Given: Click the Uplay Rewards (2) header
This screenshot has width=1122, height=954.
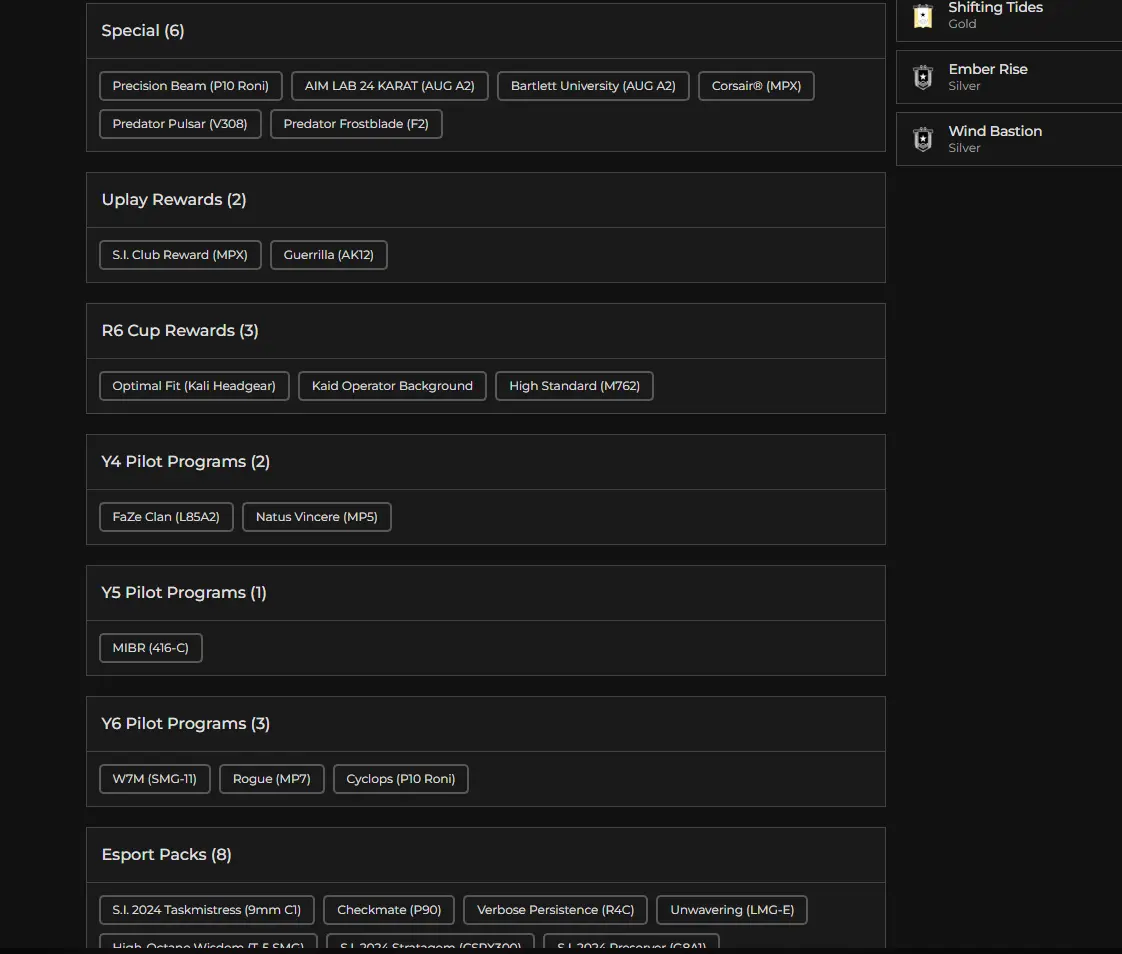Looking at the screenshot, I should point(486,200).
